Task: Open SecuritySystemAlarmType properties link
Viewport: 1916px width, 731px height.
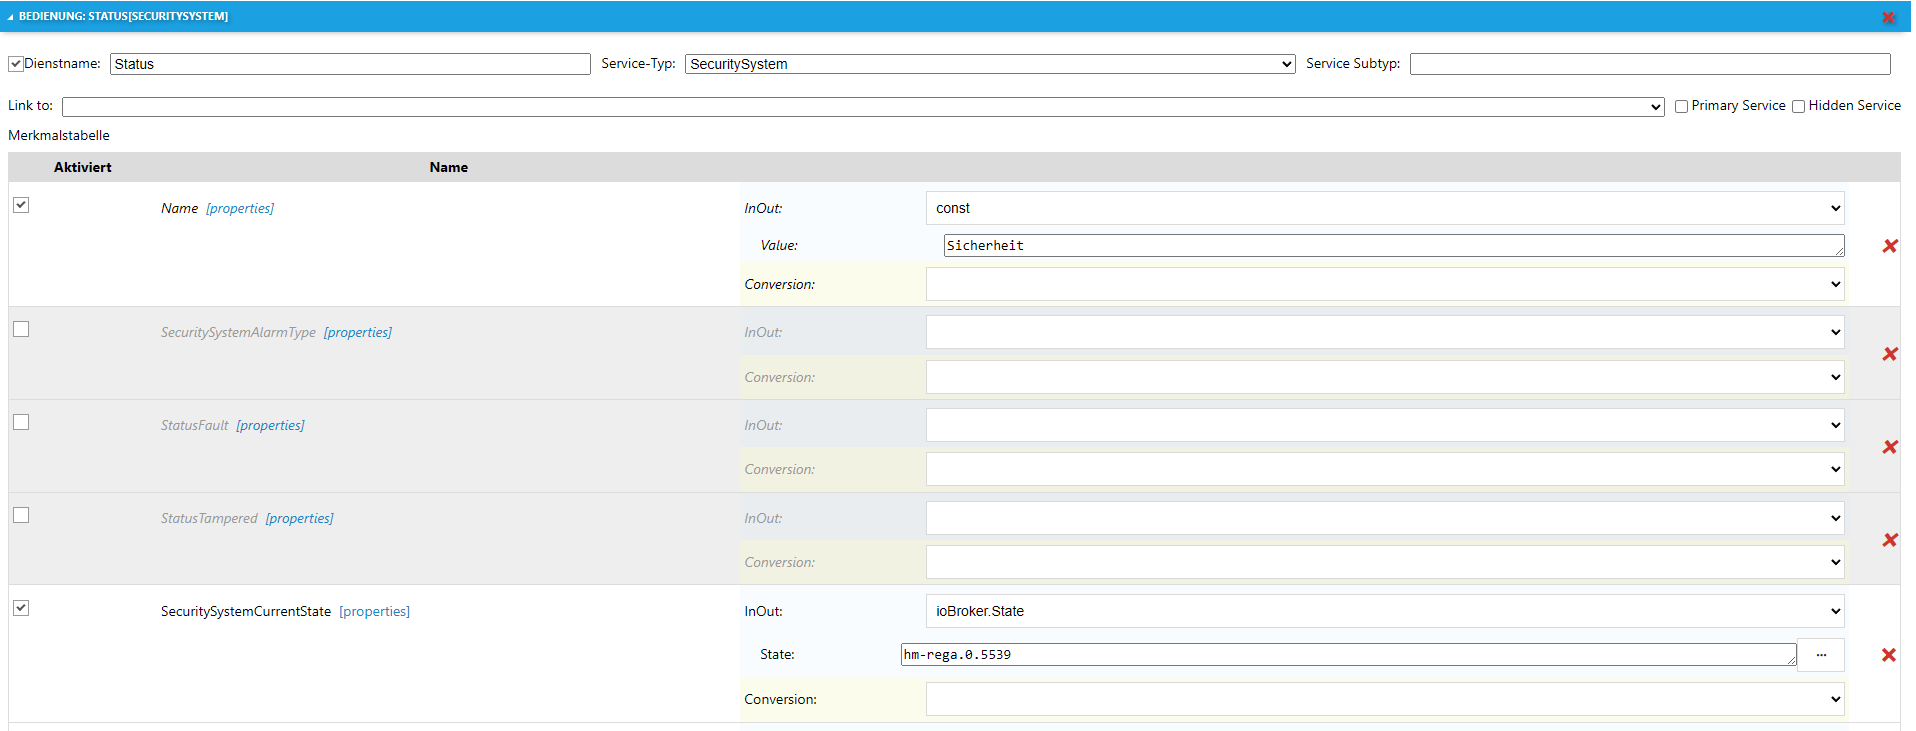Action: pyautogui.click(x=358, y=332)
